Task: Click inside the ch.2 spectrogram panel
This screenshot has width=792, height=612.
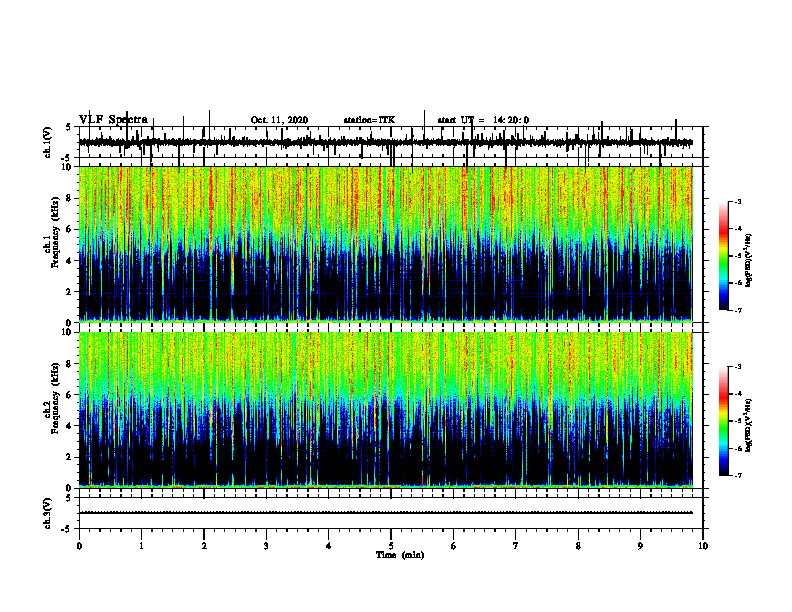Action: pyautogui.click(x=385, y=410)
